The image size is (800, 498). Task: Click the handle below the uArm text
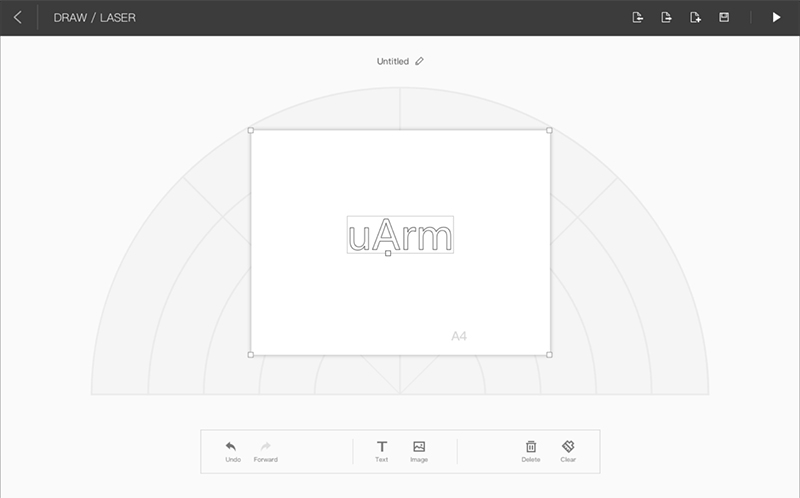tap(388, 253)
